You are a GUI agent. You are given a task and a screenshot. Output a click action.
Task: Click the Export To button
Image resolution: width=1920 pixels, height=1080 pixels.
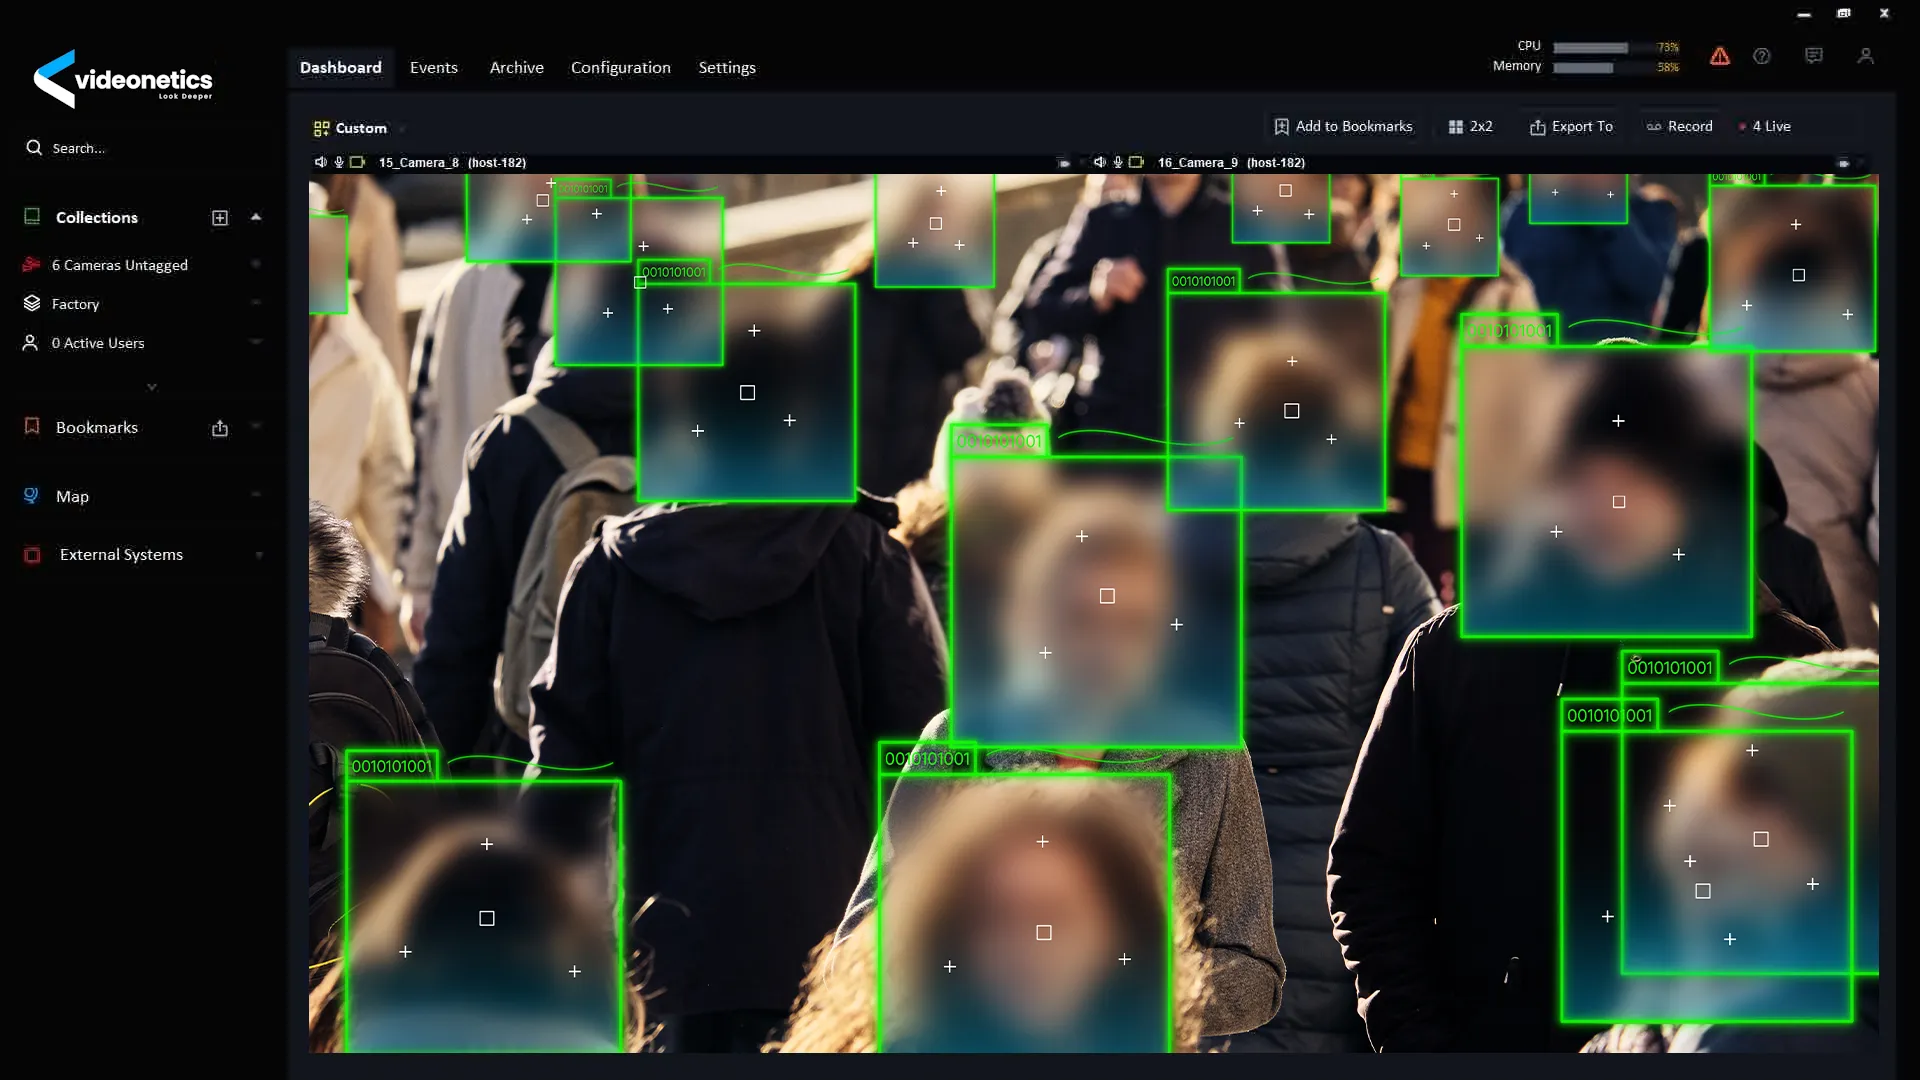(x=1571, y=127)
